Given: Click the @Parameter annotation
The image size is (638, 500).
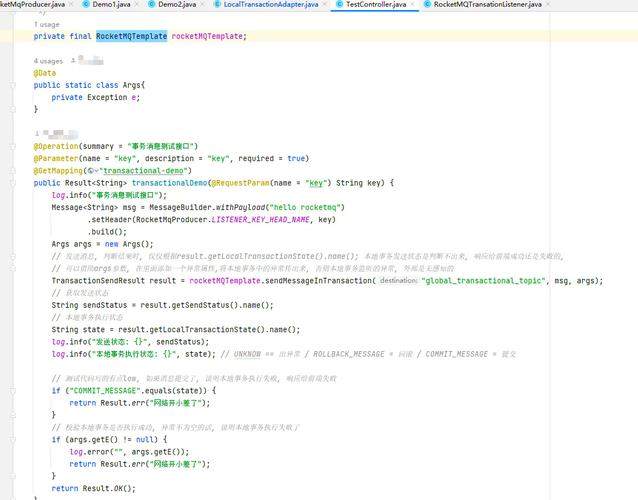Looking at the screenshot, I should click(x=56, y=158).
